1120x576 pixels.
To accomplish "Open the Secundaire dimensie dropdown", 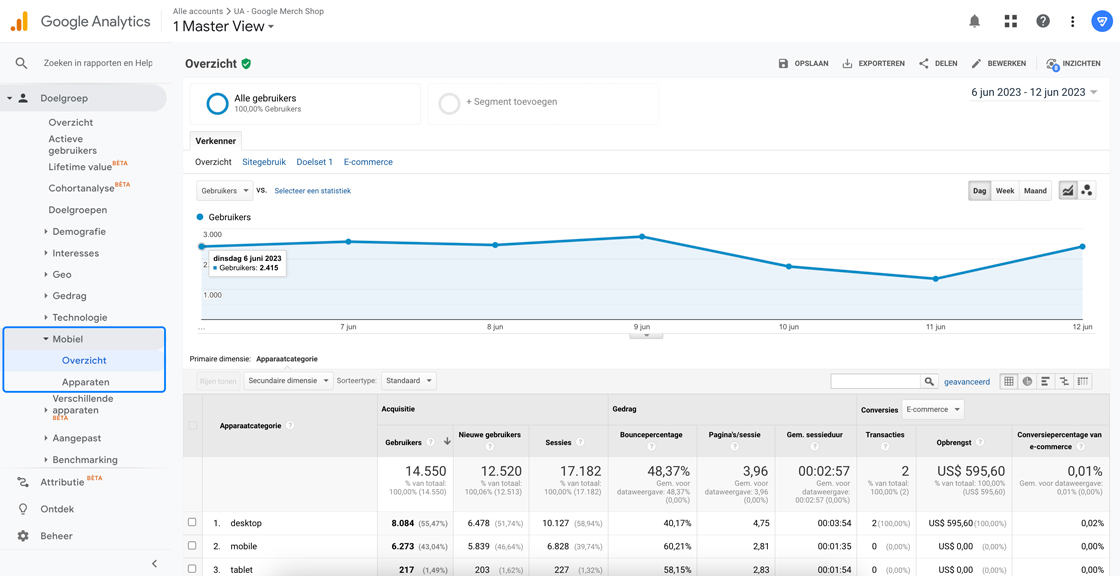I will pos(287,381).
